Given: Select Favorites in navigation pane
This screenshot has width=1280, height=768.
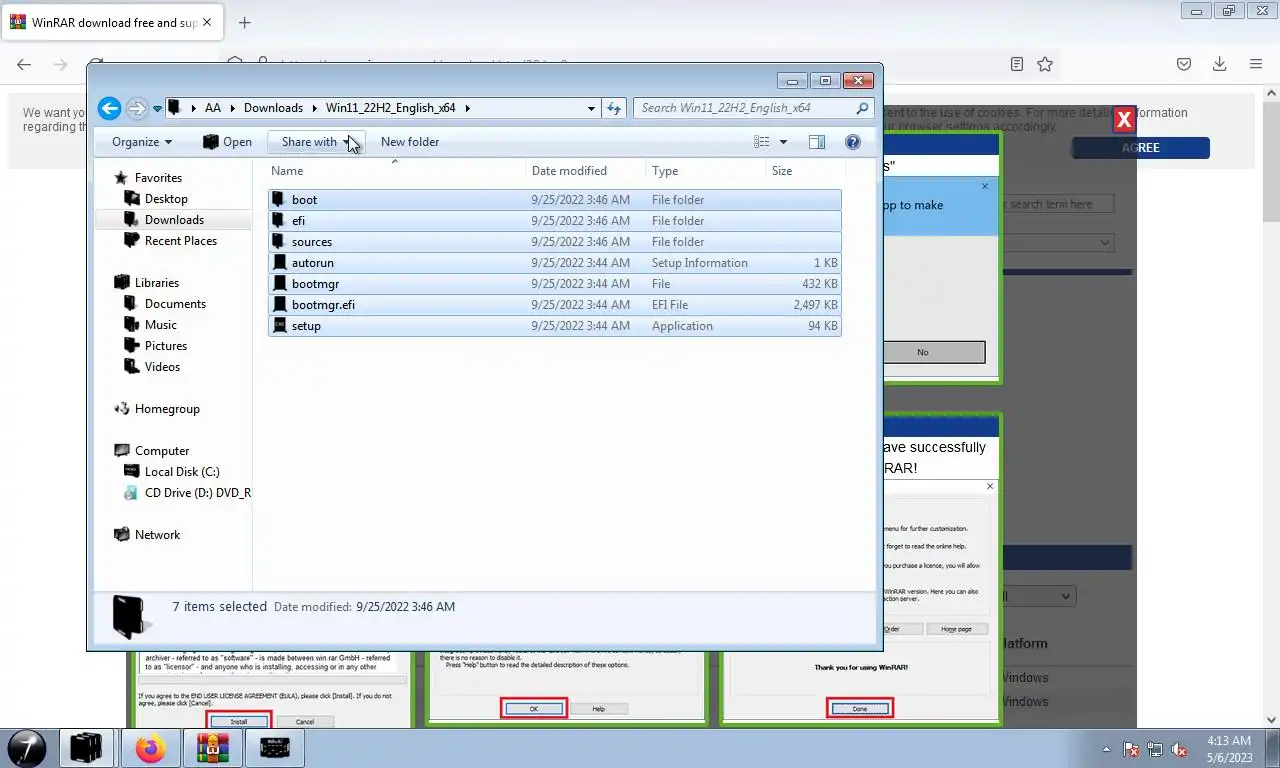Looking at the screenshot, I should pos(158,178).
